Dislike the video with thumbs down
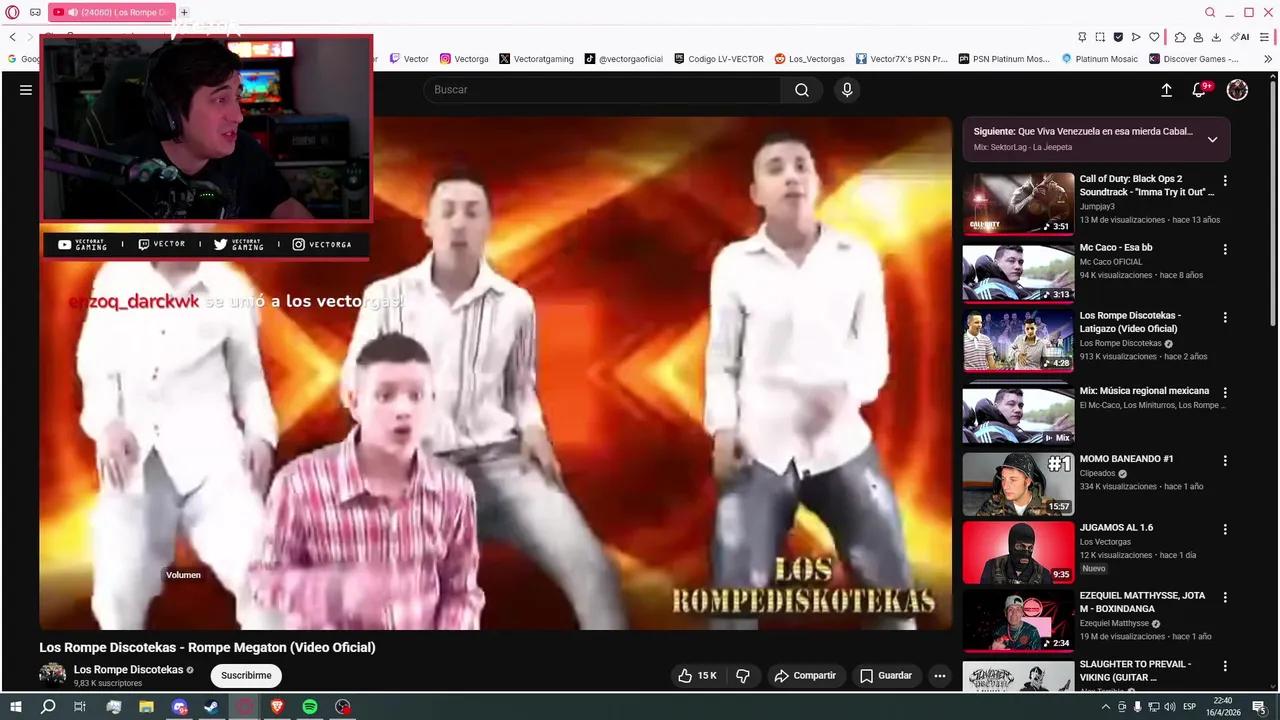The height and width of the screenshot is (720, 1280). tap(743, 676)
